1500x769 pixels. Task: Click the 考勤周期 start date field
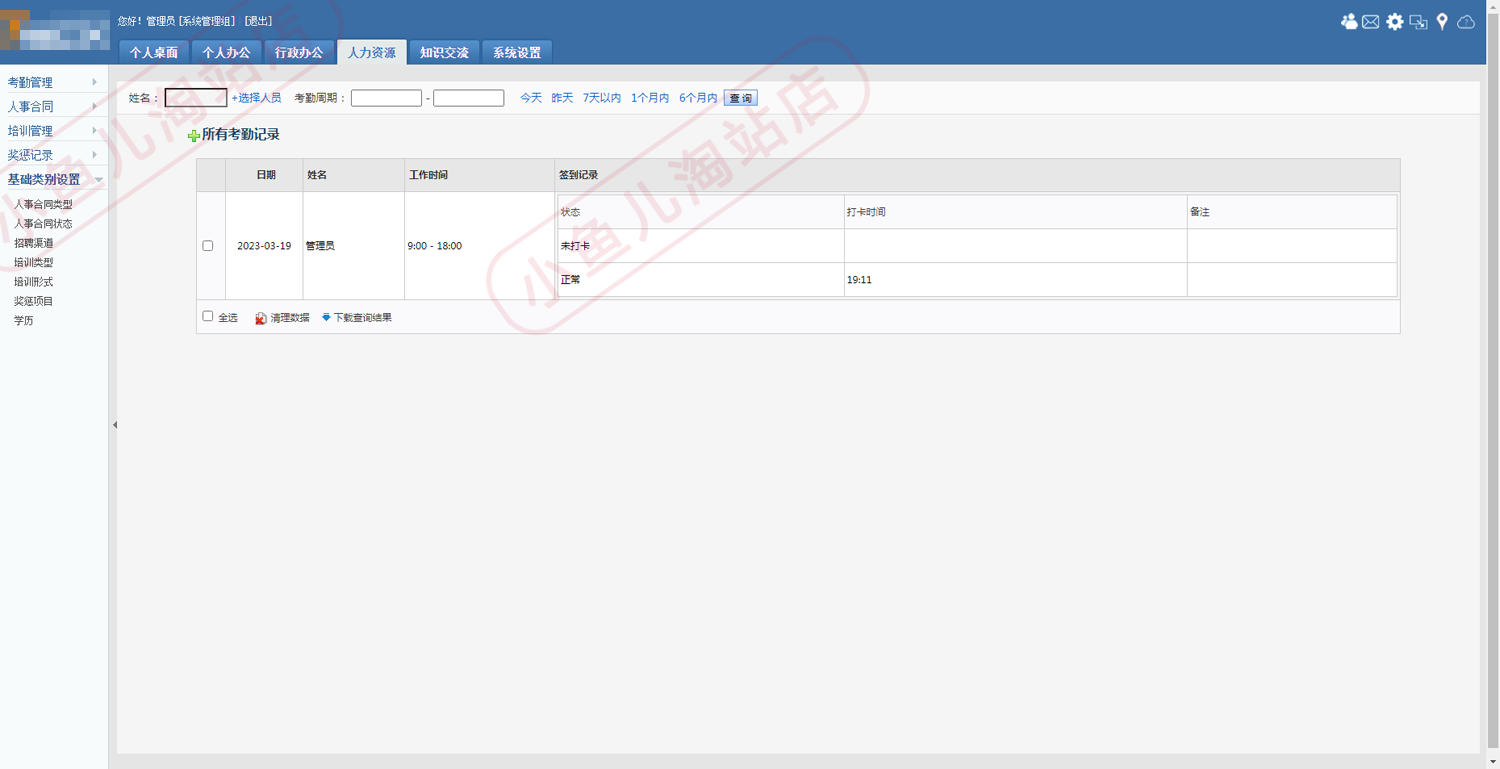click(x=386, y=98)
